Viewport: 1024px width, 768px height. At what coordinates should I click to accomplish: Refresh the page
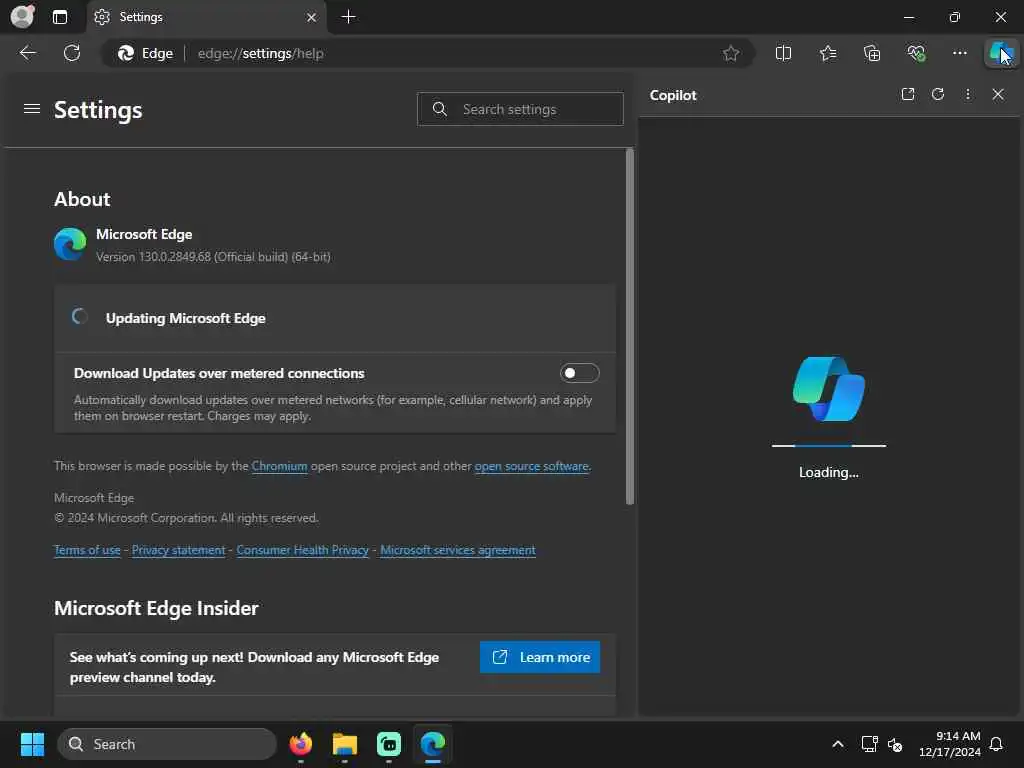point(72,53)
